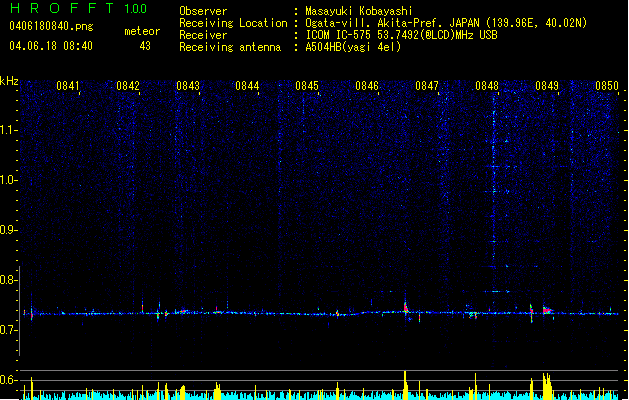The height and width of the screenshot is (400, 629).
Task: Click the 0844 time marker
Action: (247, 86)
